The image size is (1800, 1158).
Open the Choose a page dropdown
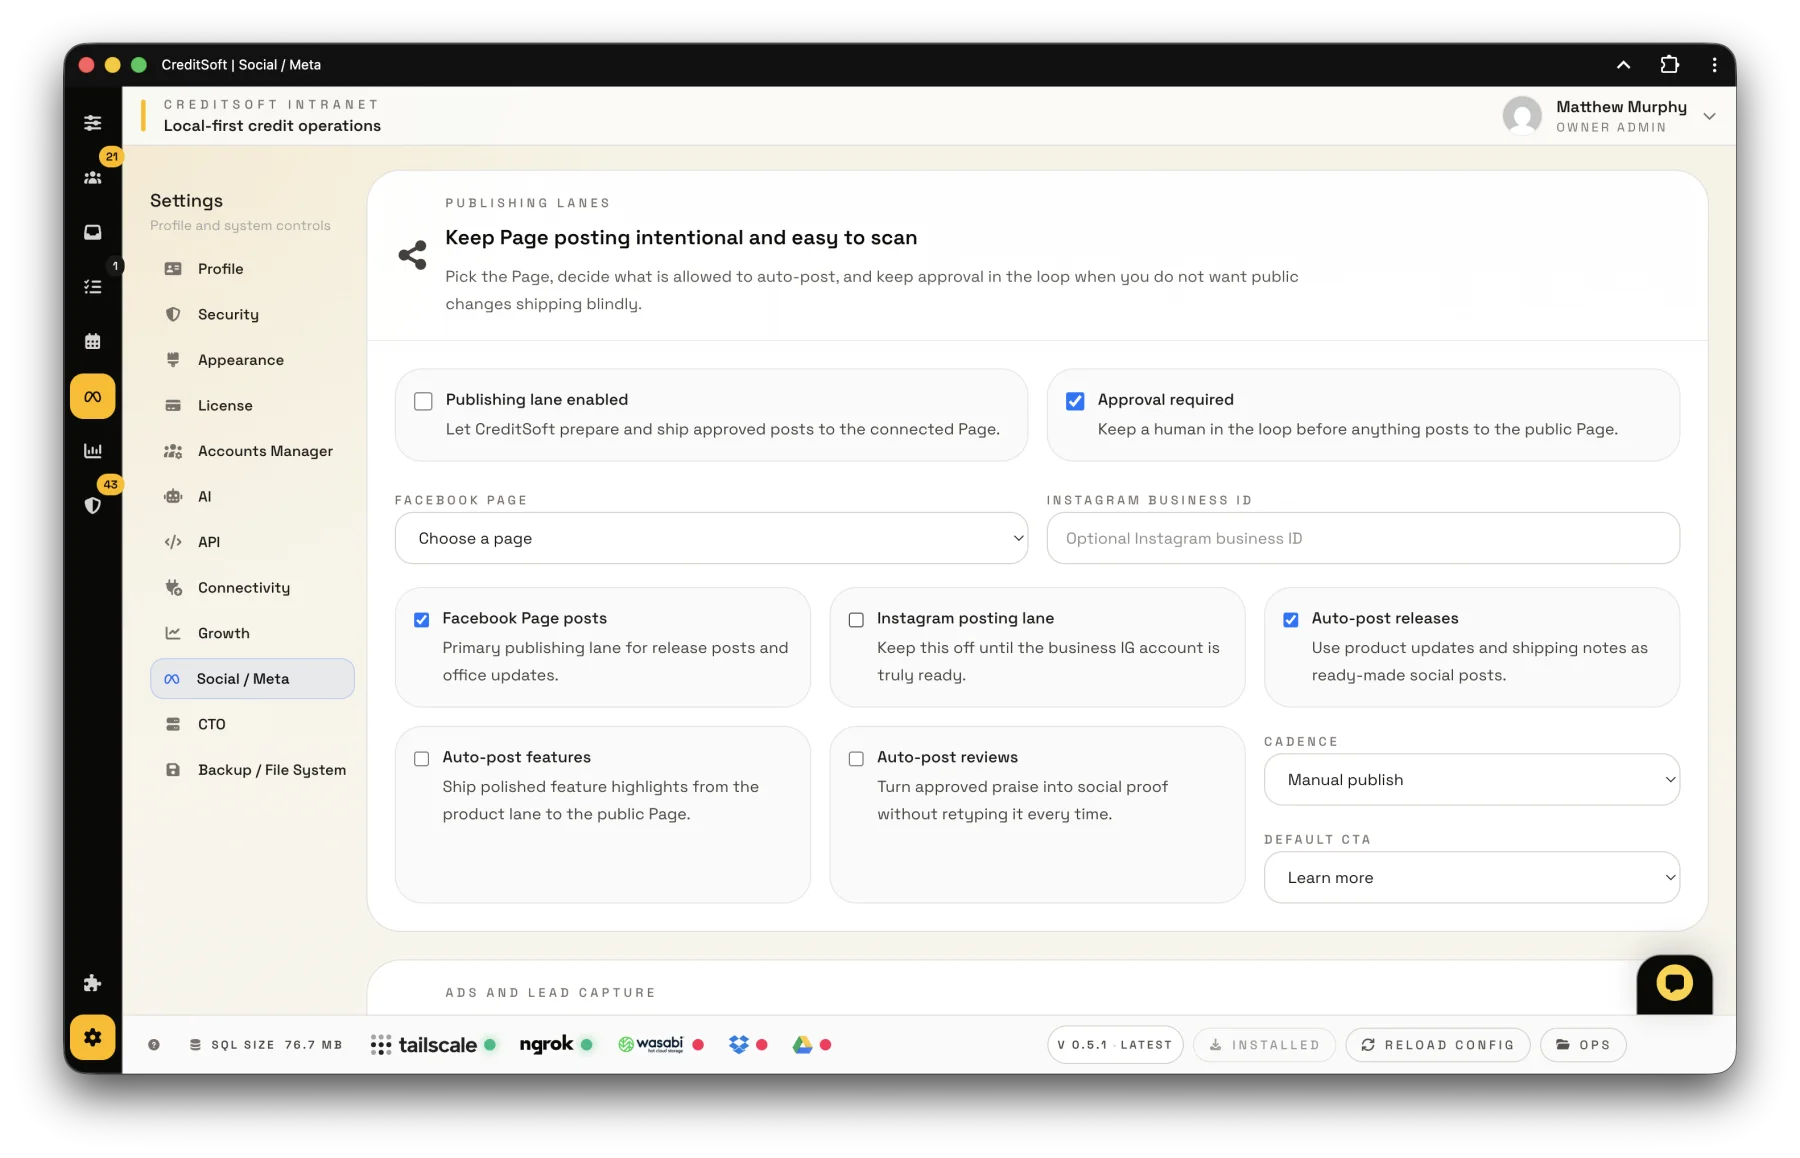(711, 538)
